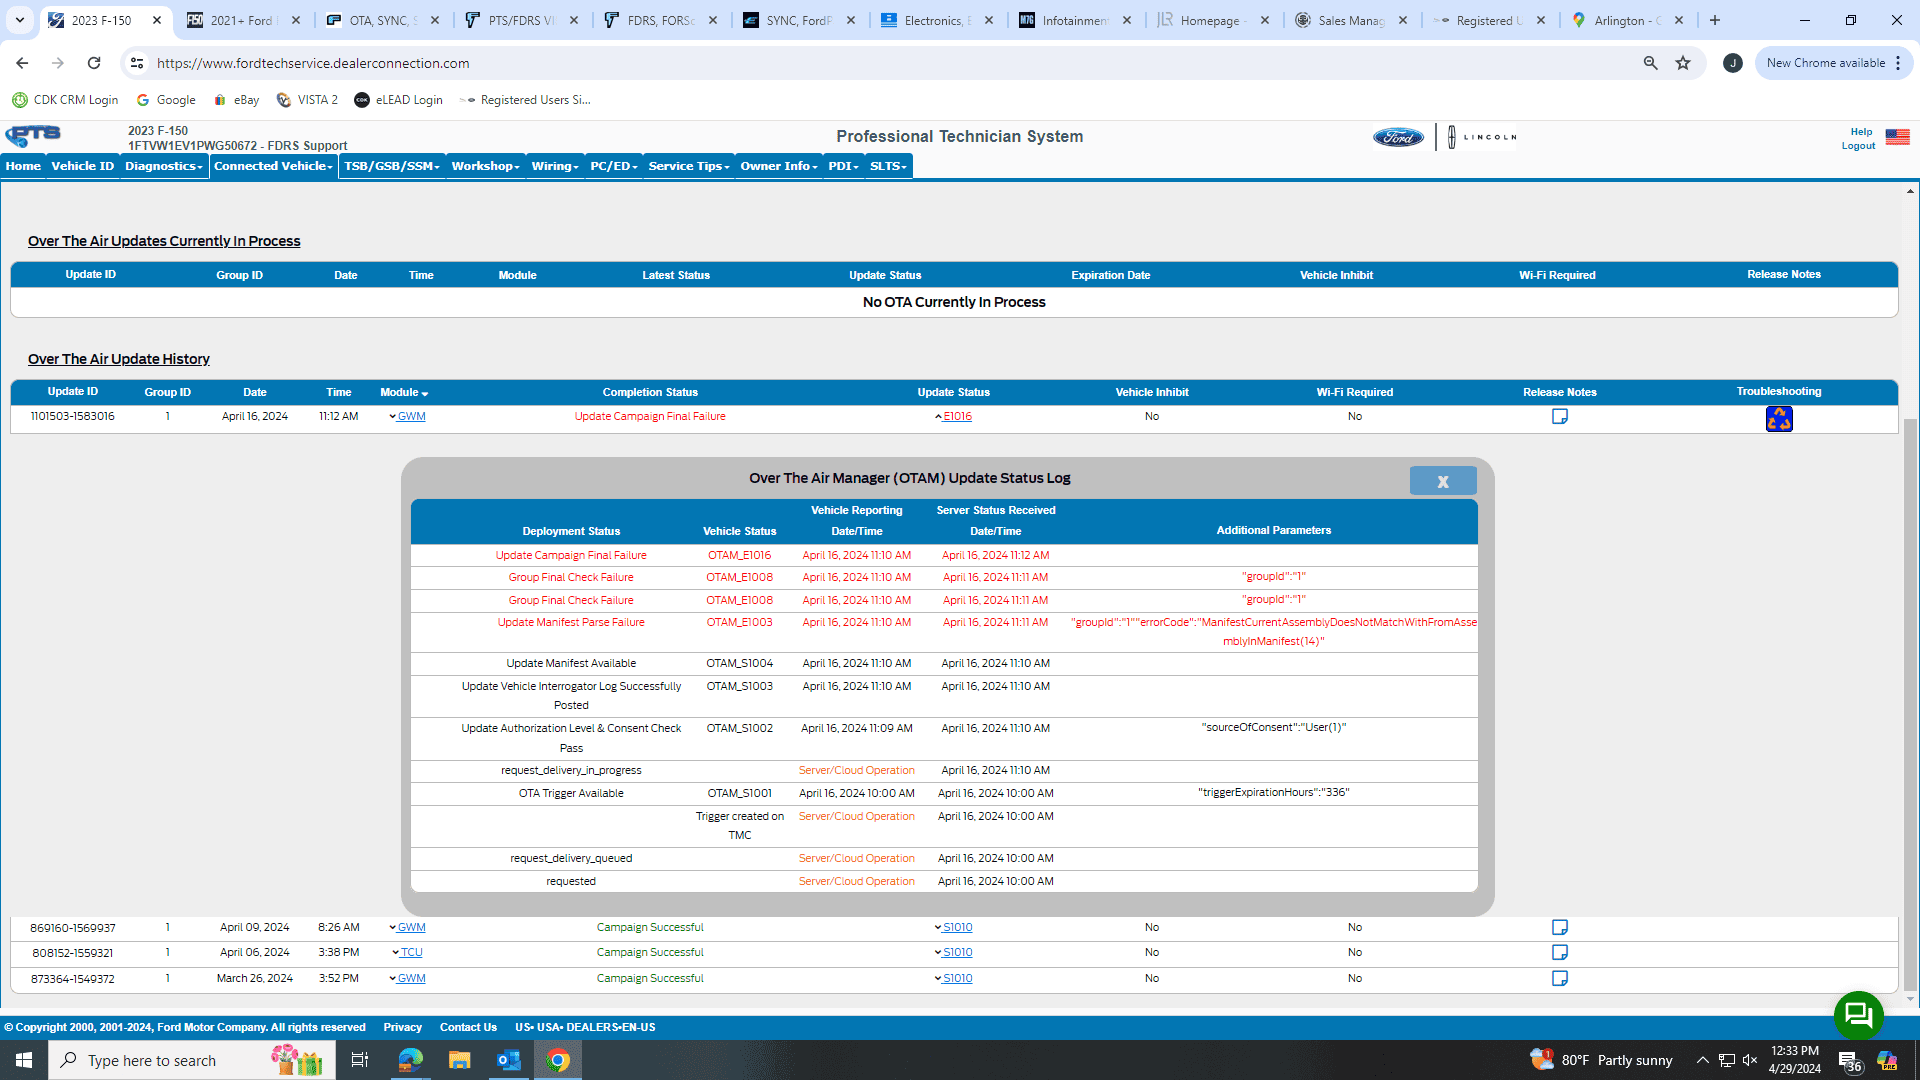Click the Contact Us footer link

point(468,1027)
